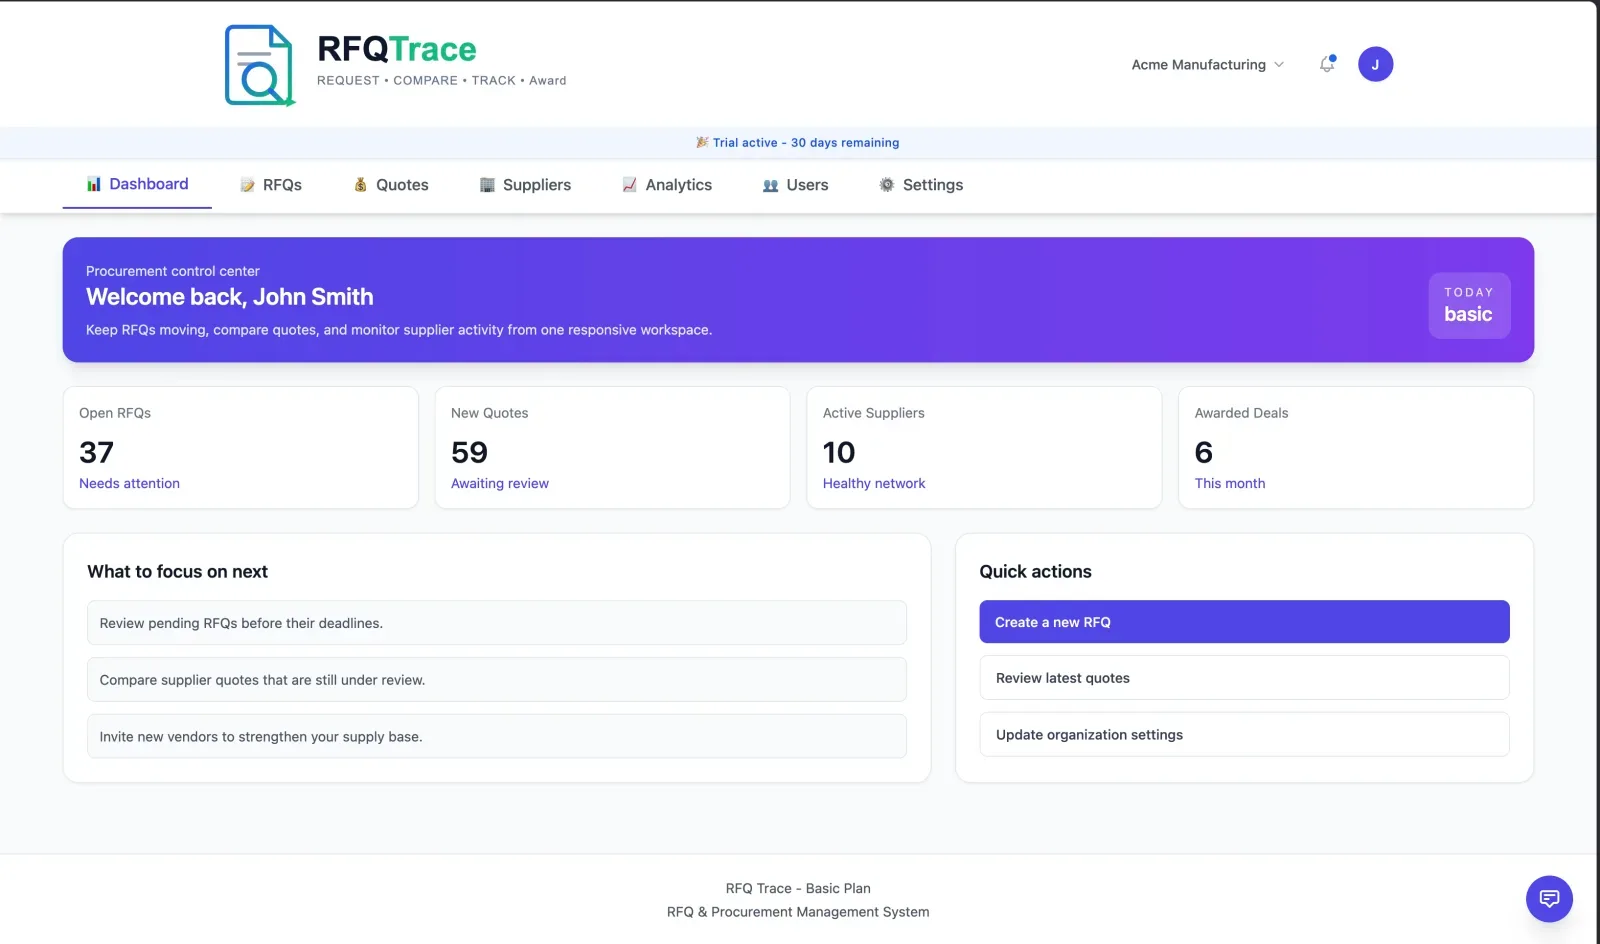Screen dimensions: 1600x944
Task: Click the Analytics chart icon
Action: [629, 185]
